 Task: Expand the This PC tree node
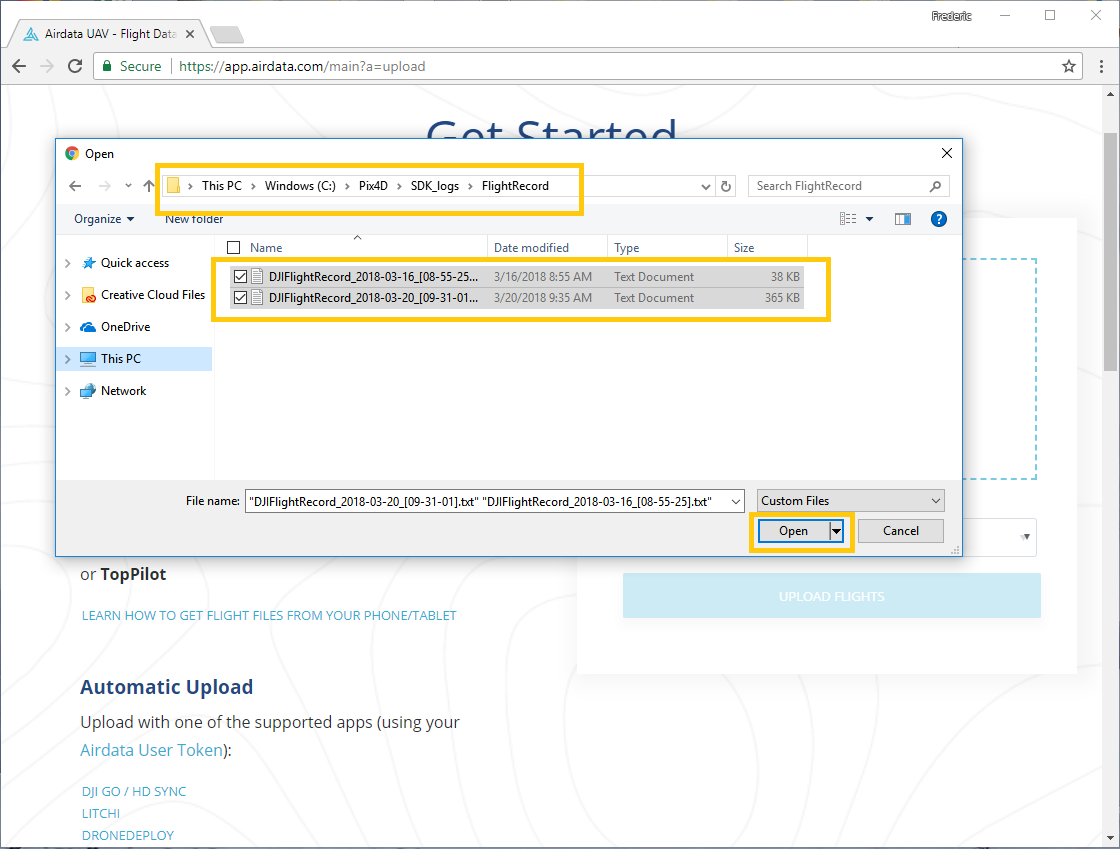(68, 359)
